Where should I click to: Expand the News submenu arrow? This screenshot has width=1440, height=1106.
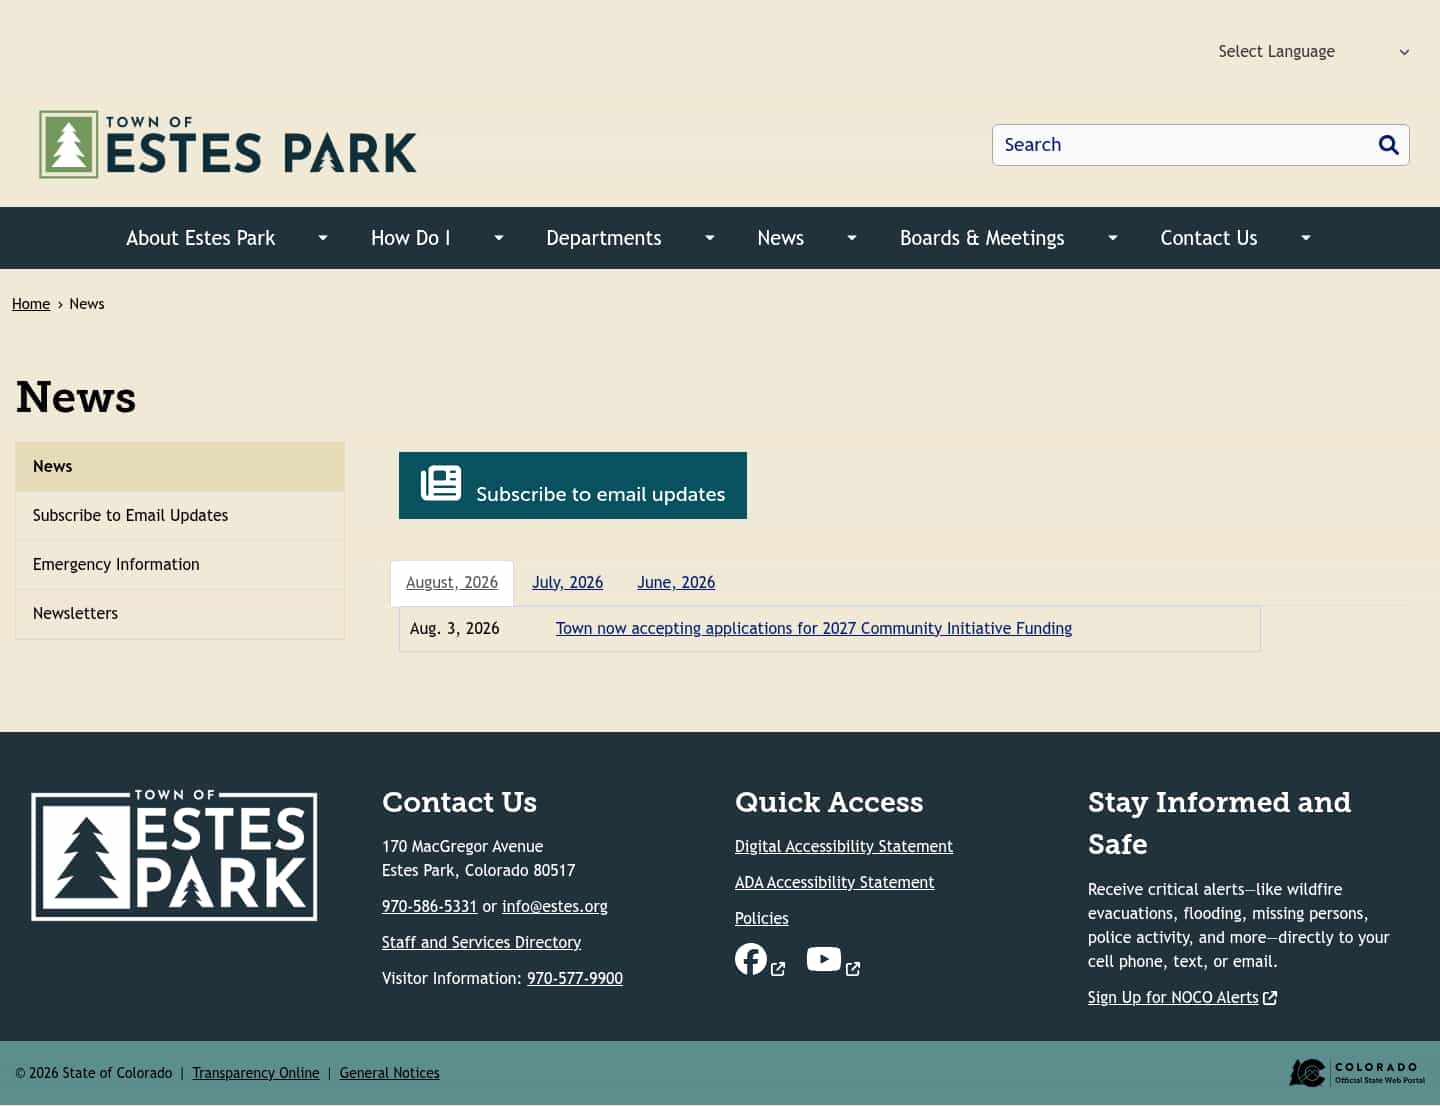click(852, 238)
